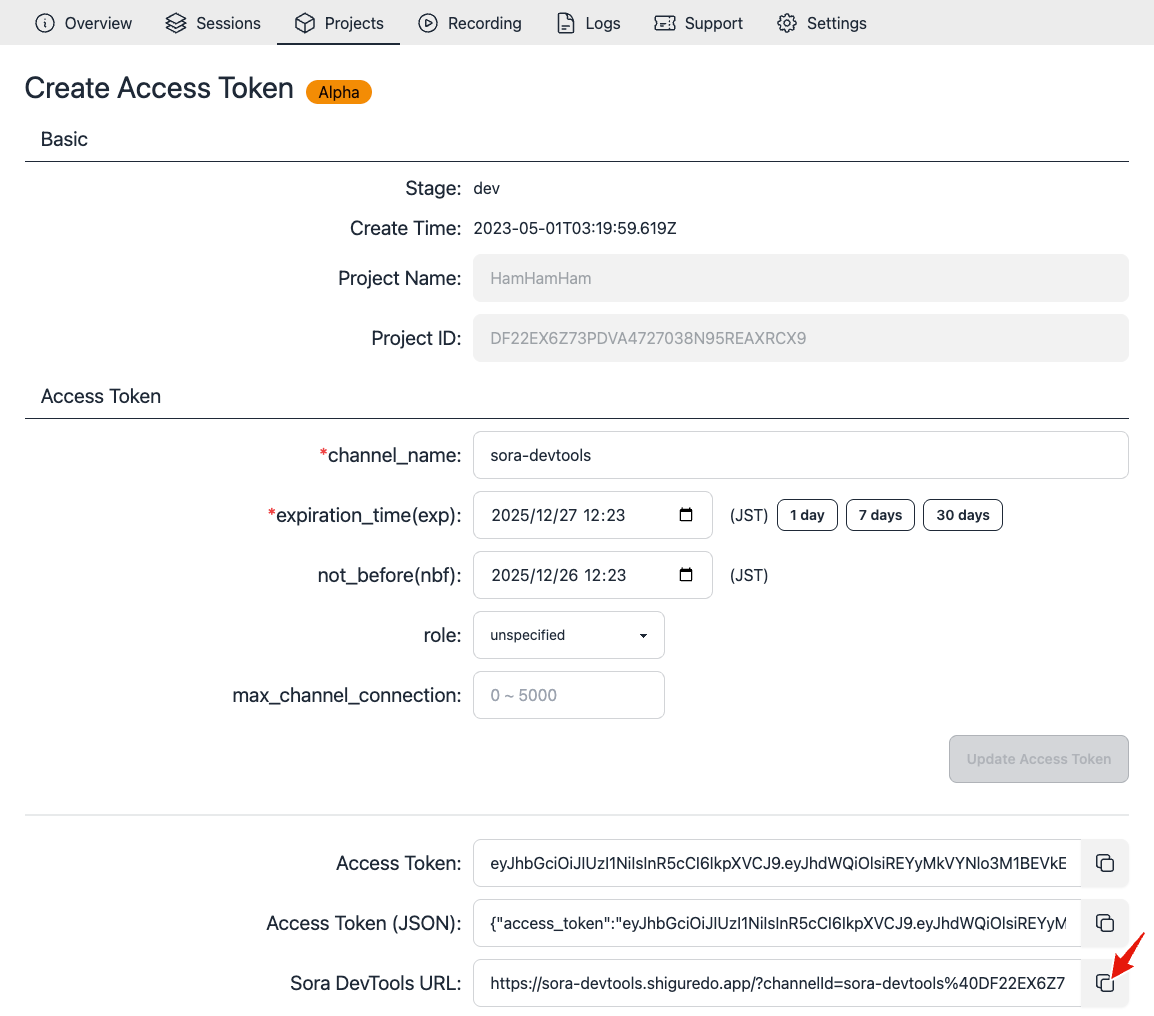Click the Sessions layers icon
The width and height of the screenshot is (1154, 1016).
pyautogui.click(x=176, y=23)
